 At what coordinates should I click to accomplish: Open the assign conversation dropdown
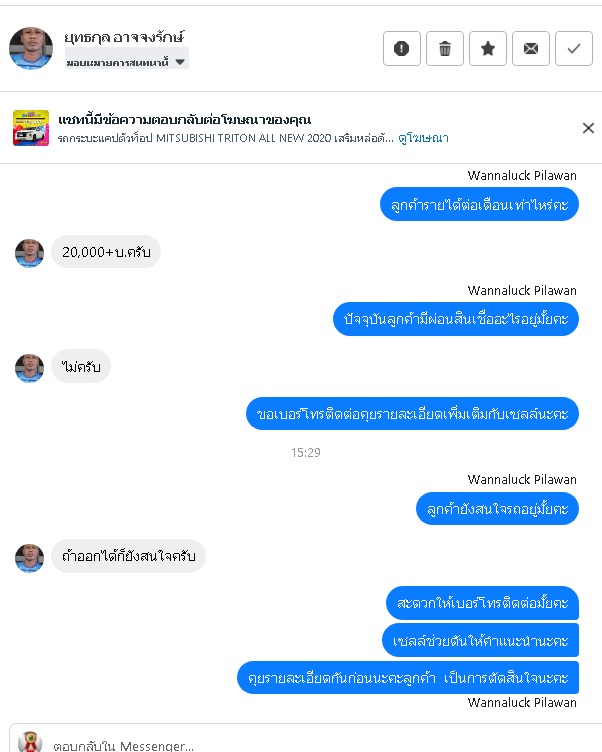(x=127, y=62)
